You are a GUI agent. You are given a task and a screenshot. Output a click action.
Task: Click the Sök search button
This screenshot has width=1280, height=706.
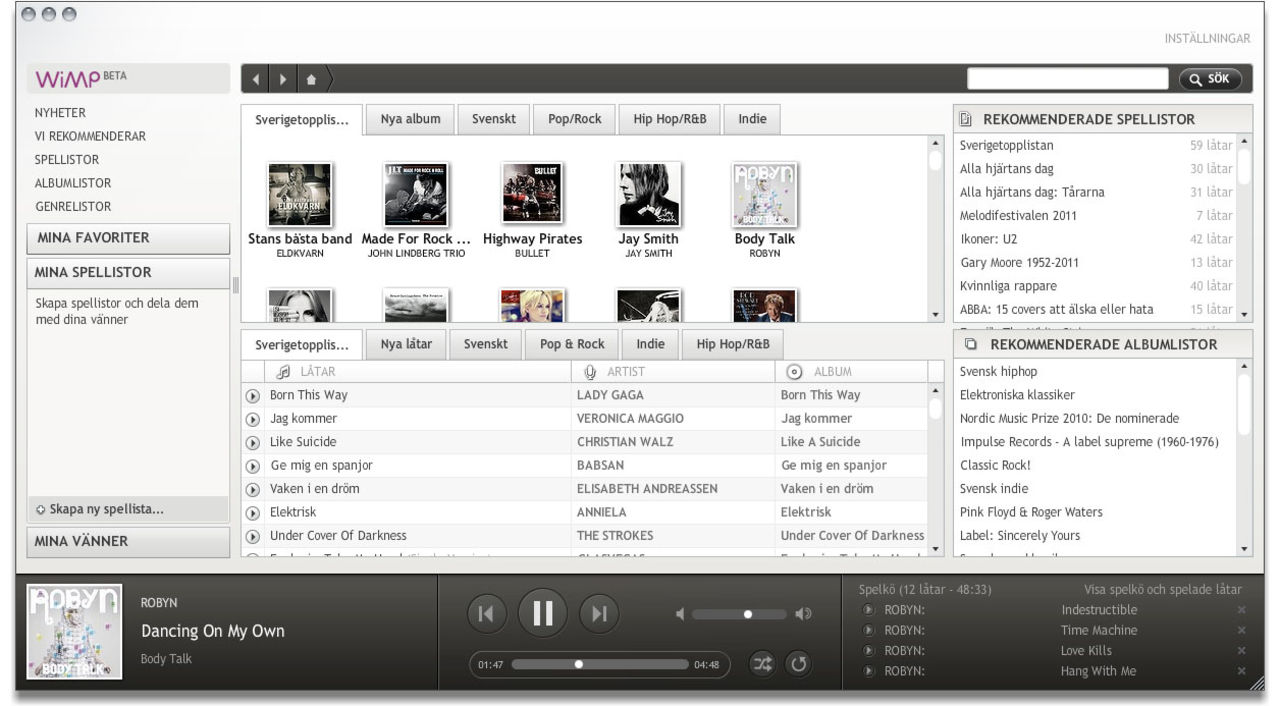1210,79
